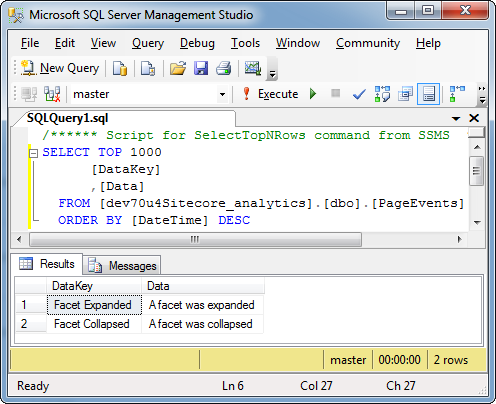Click the Cancel Executing Query stop square
The width and height of the screenshot is (496, 404).
click(336, 93)
